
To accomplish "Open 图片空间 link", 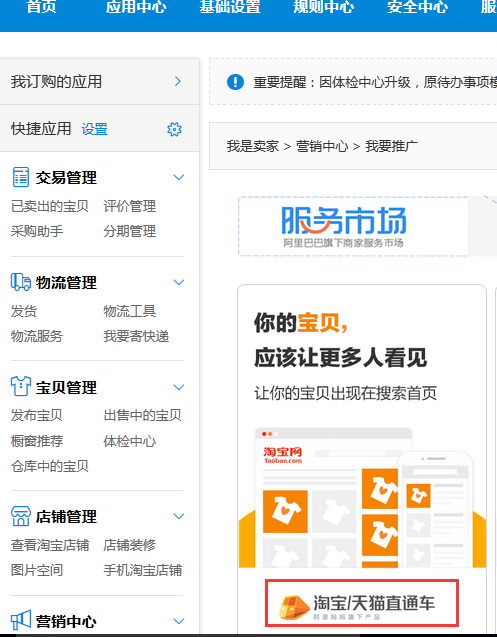I will click(37, 570).
